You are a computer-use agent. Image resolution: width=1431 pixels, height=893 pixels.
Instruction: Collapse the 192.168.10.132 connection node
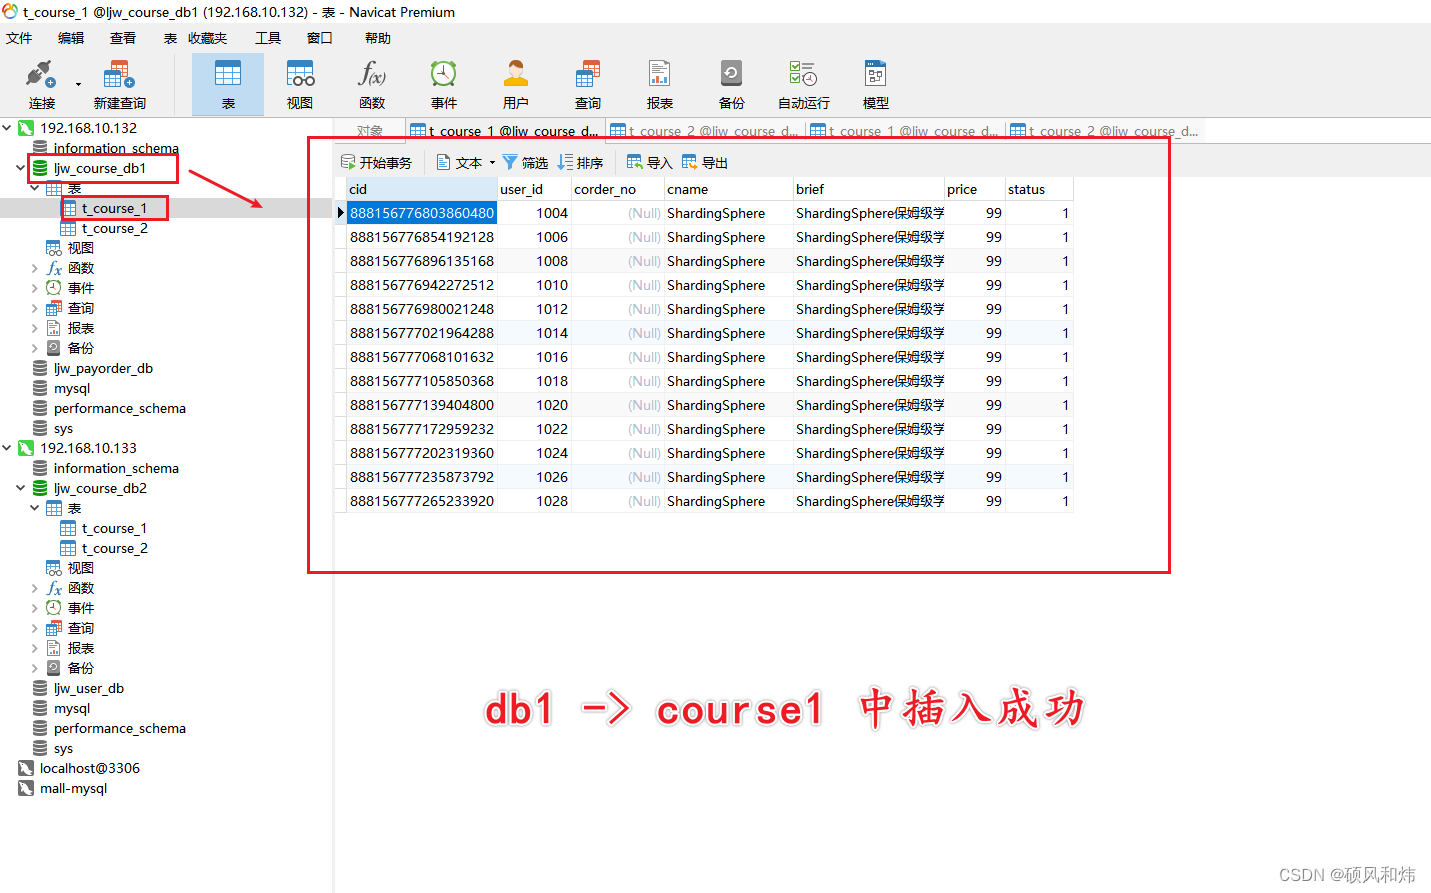[7, 128]
